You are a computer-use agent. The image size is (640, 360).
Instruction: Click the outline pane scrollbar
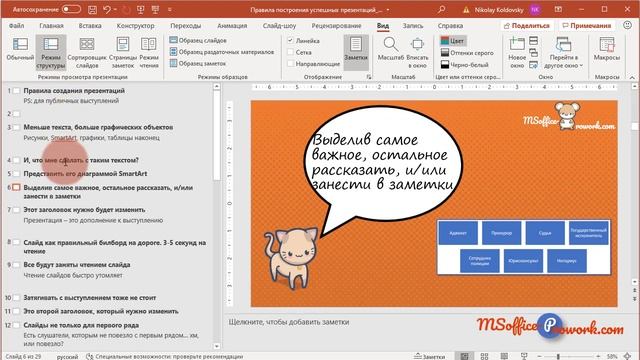pyautogui.click(x=216, y=135)
